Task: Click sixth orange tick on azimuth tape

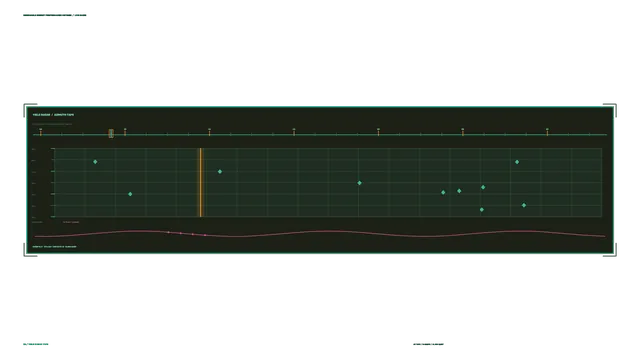Action: [x=463, y=133]
